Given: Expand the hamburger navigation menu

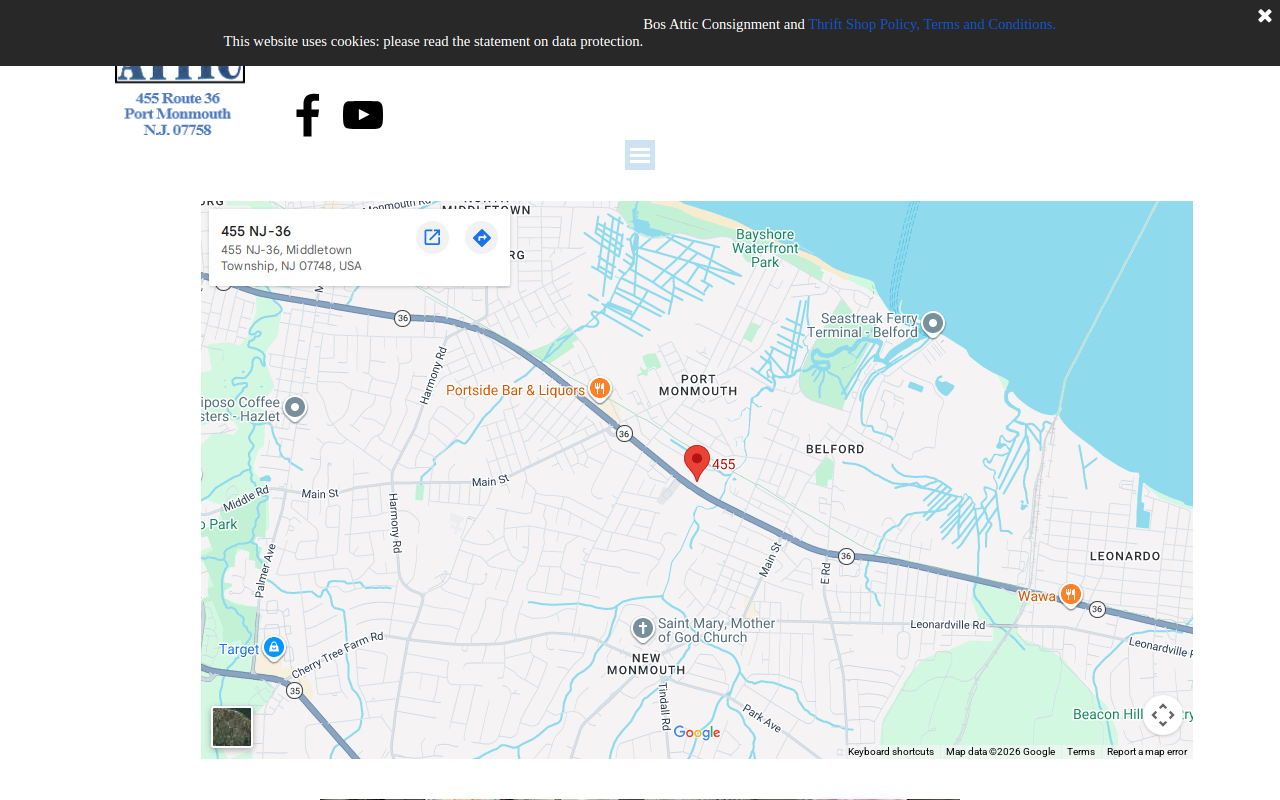Looking at the screenshot, I should (x=640, y=155).
